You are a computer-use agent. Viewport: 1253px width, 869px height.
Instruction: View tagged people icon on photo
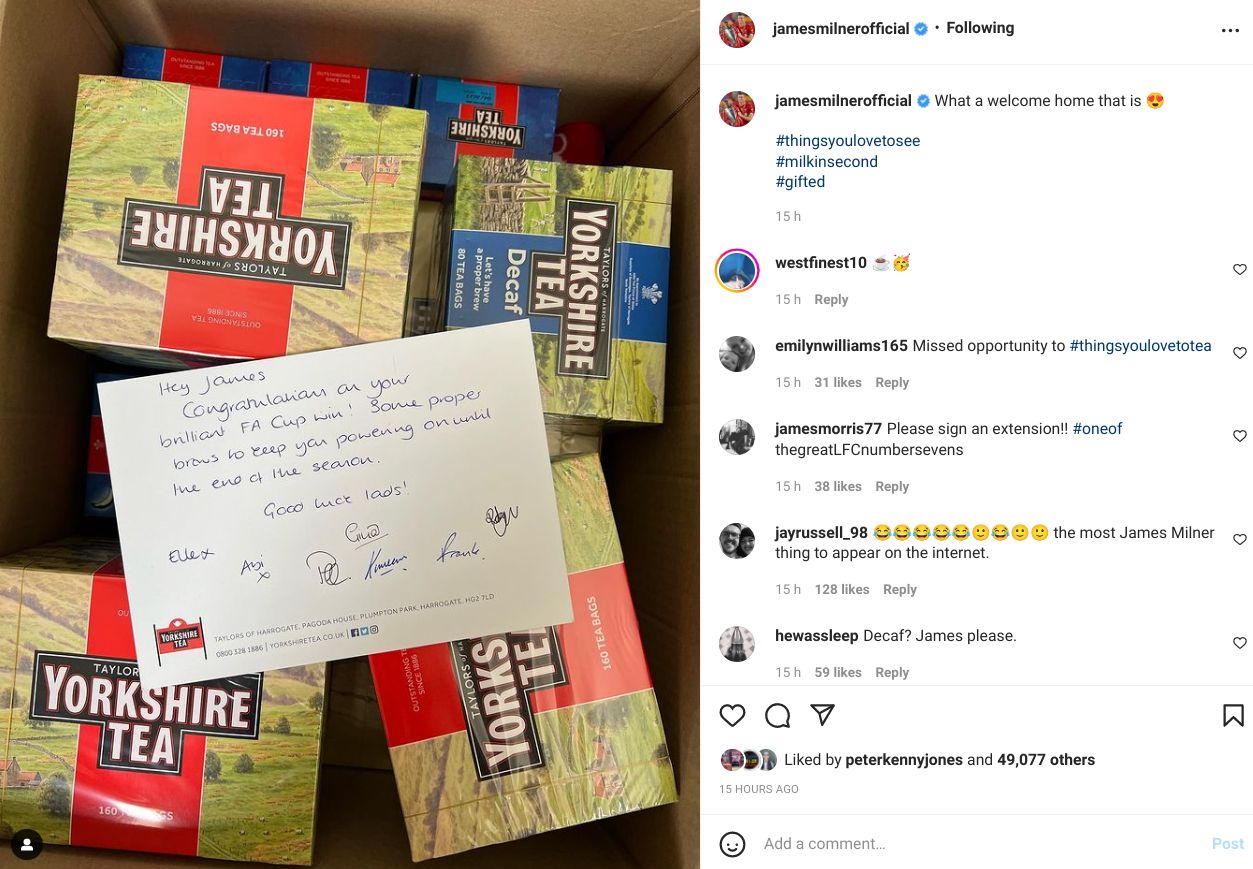(27, 845)
